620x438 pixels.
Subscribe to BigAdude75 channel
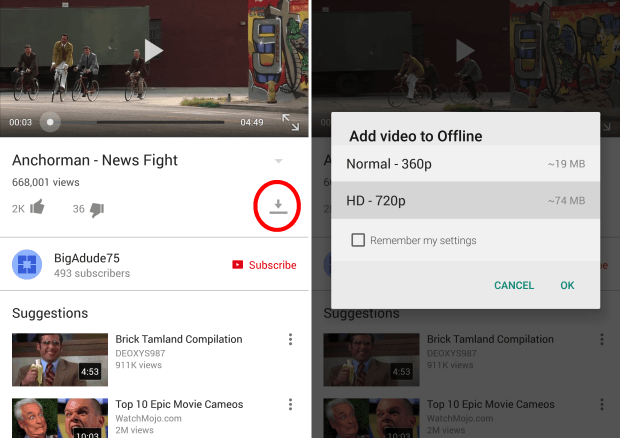[x=264, y=265]
